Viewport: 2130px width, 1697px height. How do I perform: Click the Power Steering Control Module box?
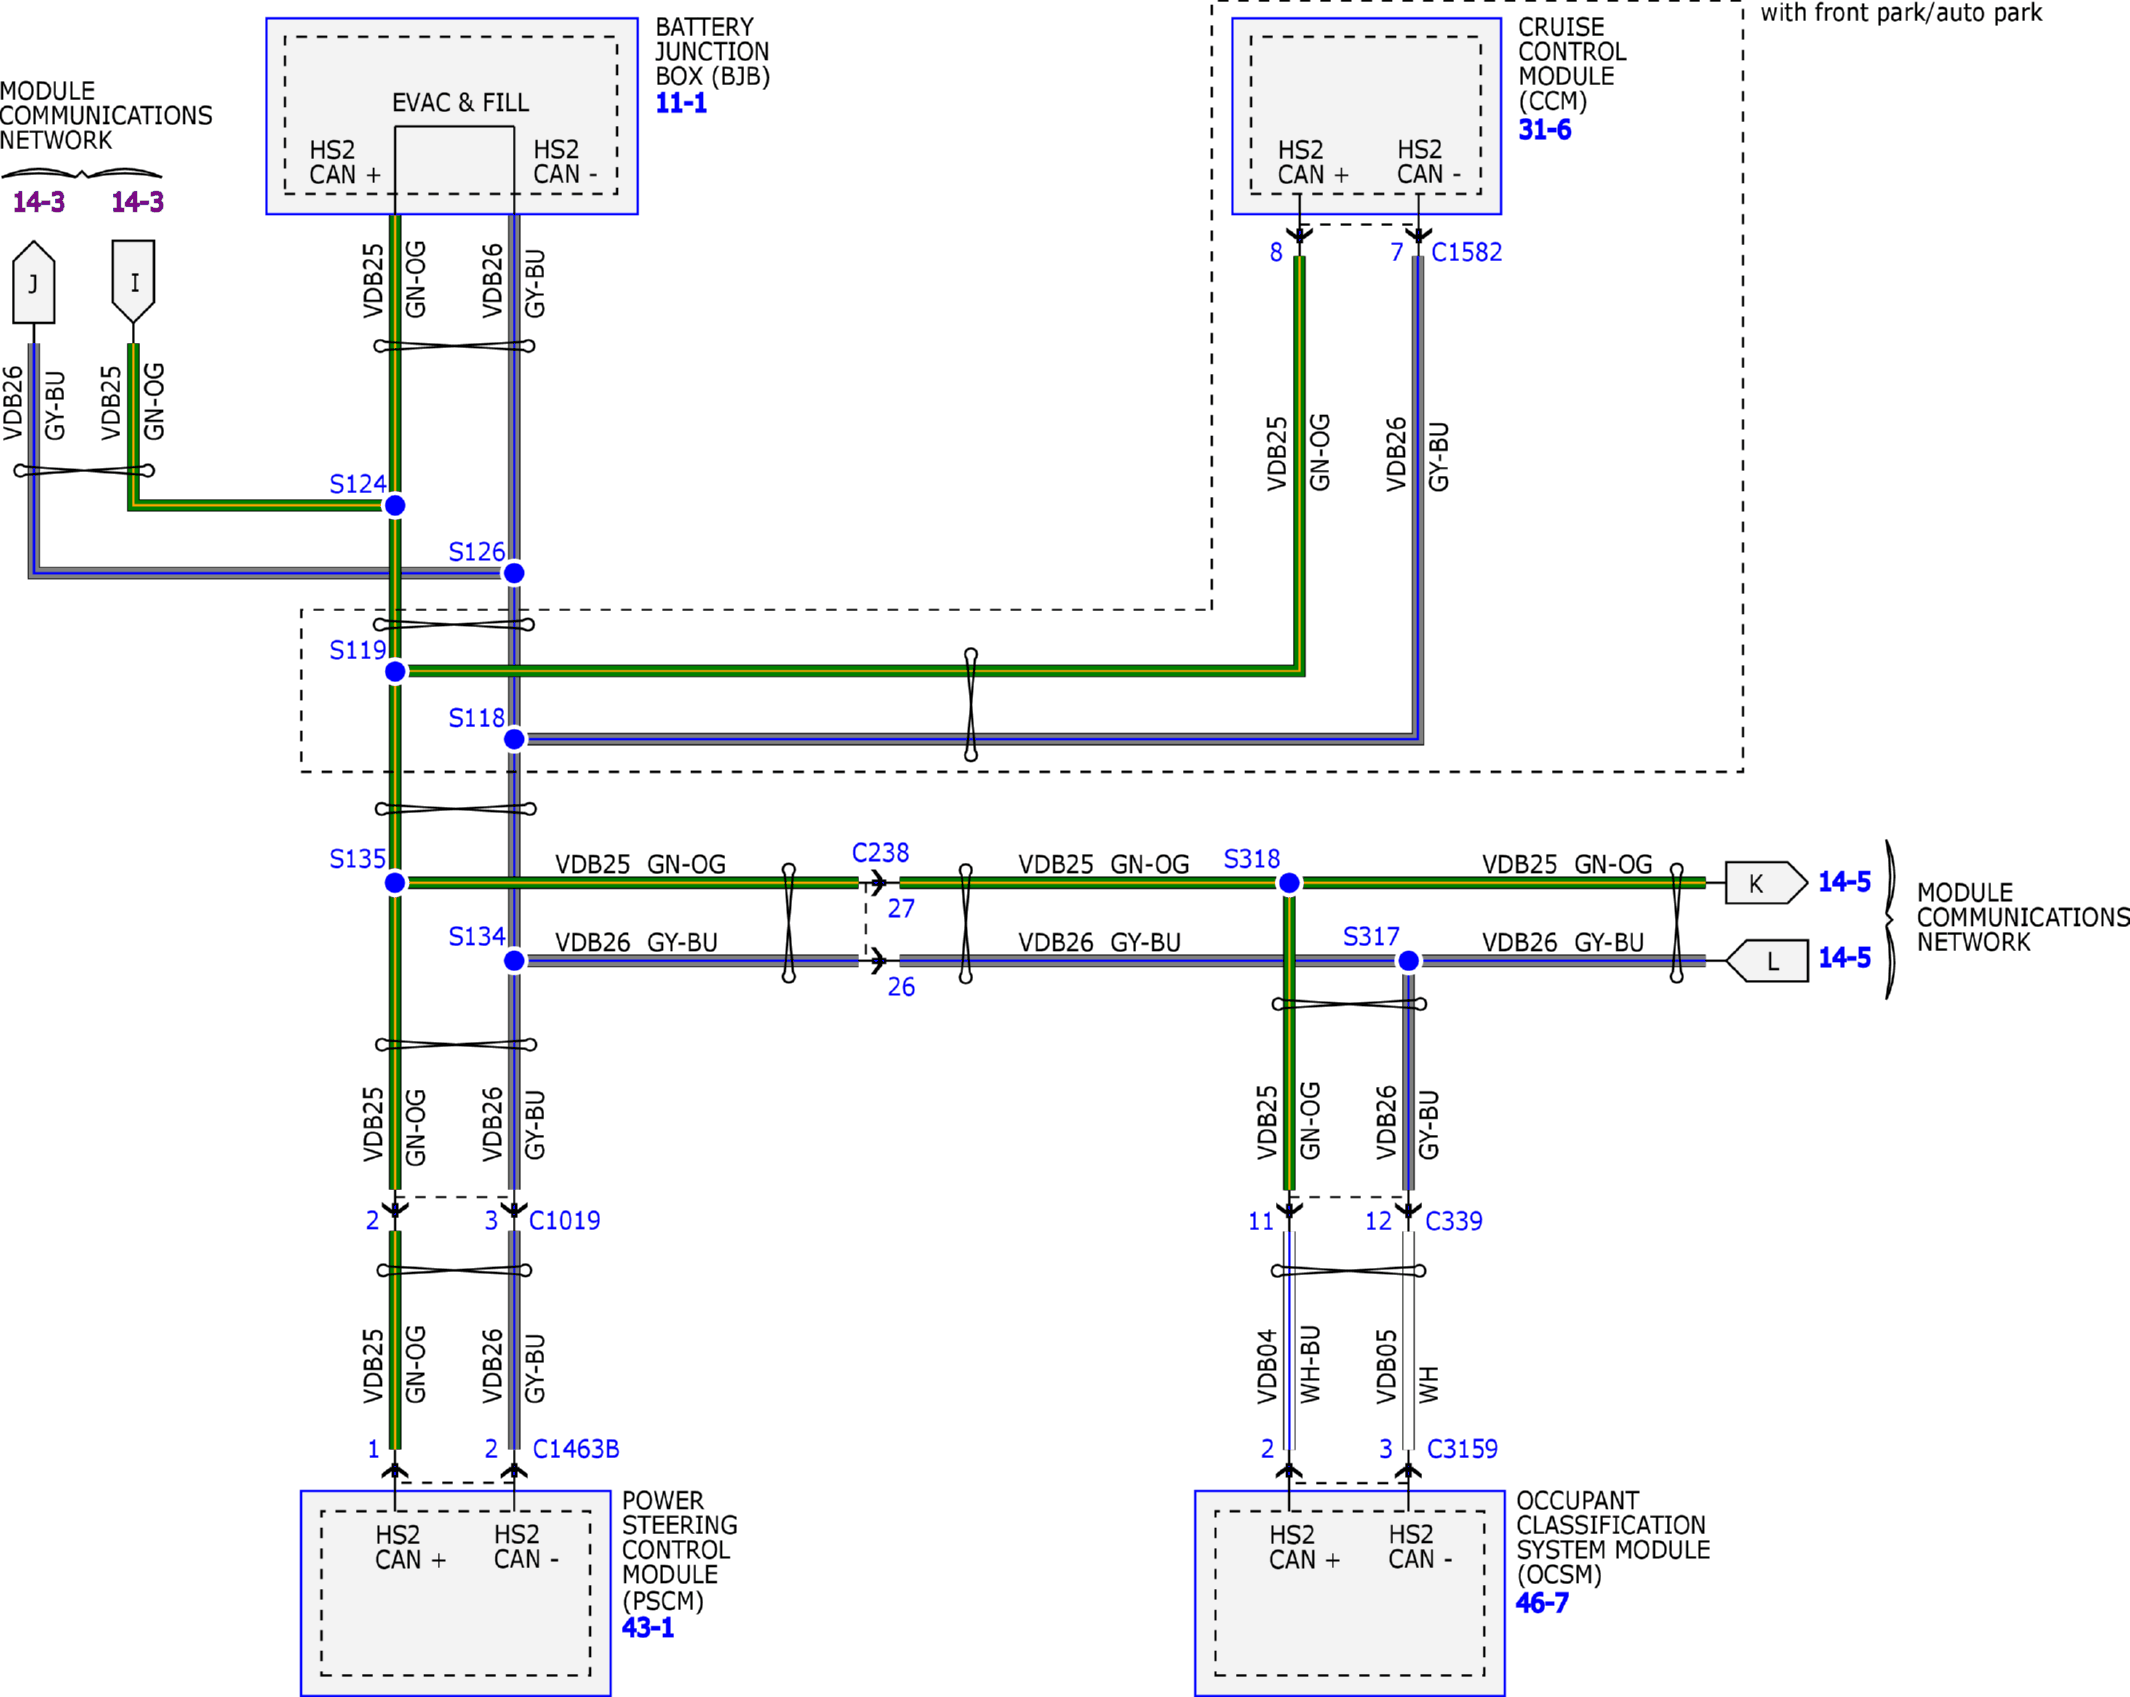[x=456, y=1593]
